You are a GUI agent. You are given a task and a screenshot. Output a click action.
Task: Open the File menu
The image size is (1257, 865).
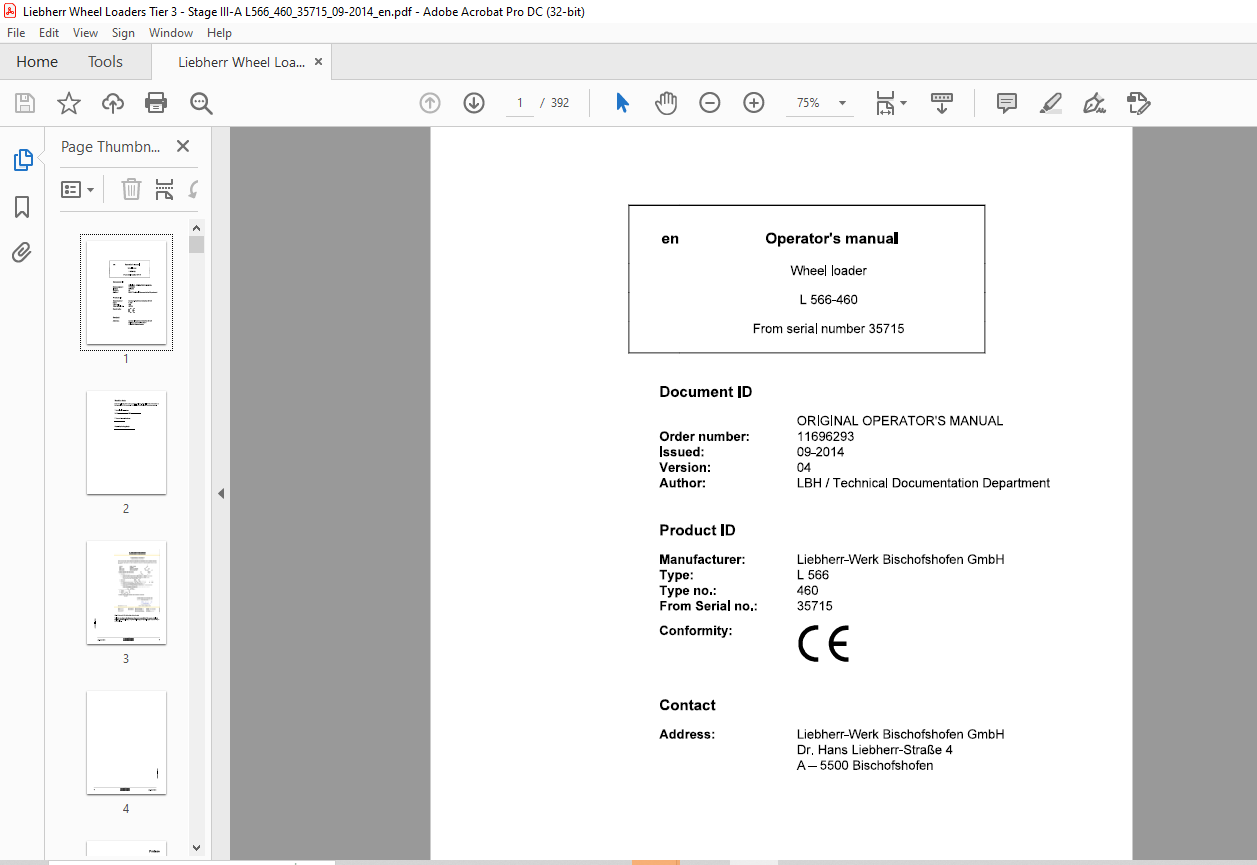tap(16, 33)
